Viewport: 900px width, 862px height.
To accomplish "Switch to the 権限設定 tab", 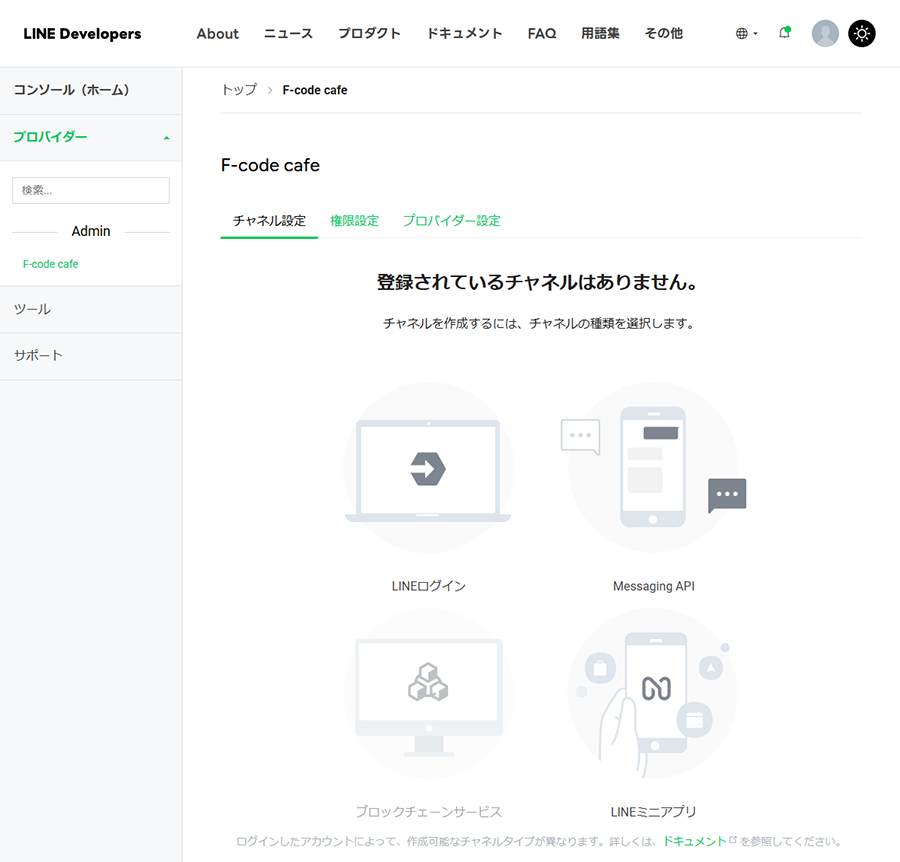I will pos(354,221).
